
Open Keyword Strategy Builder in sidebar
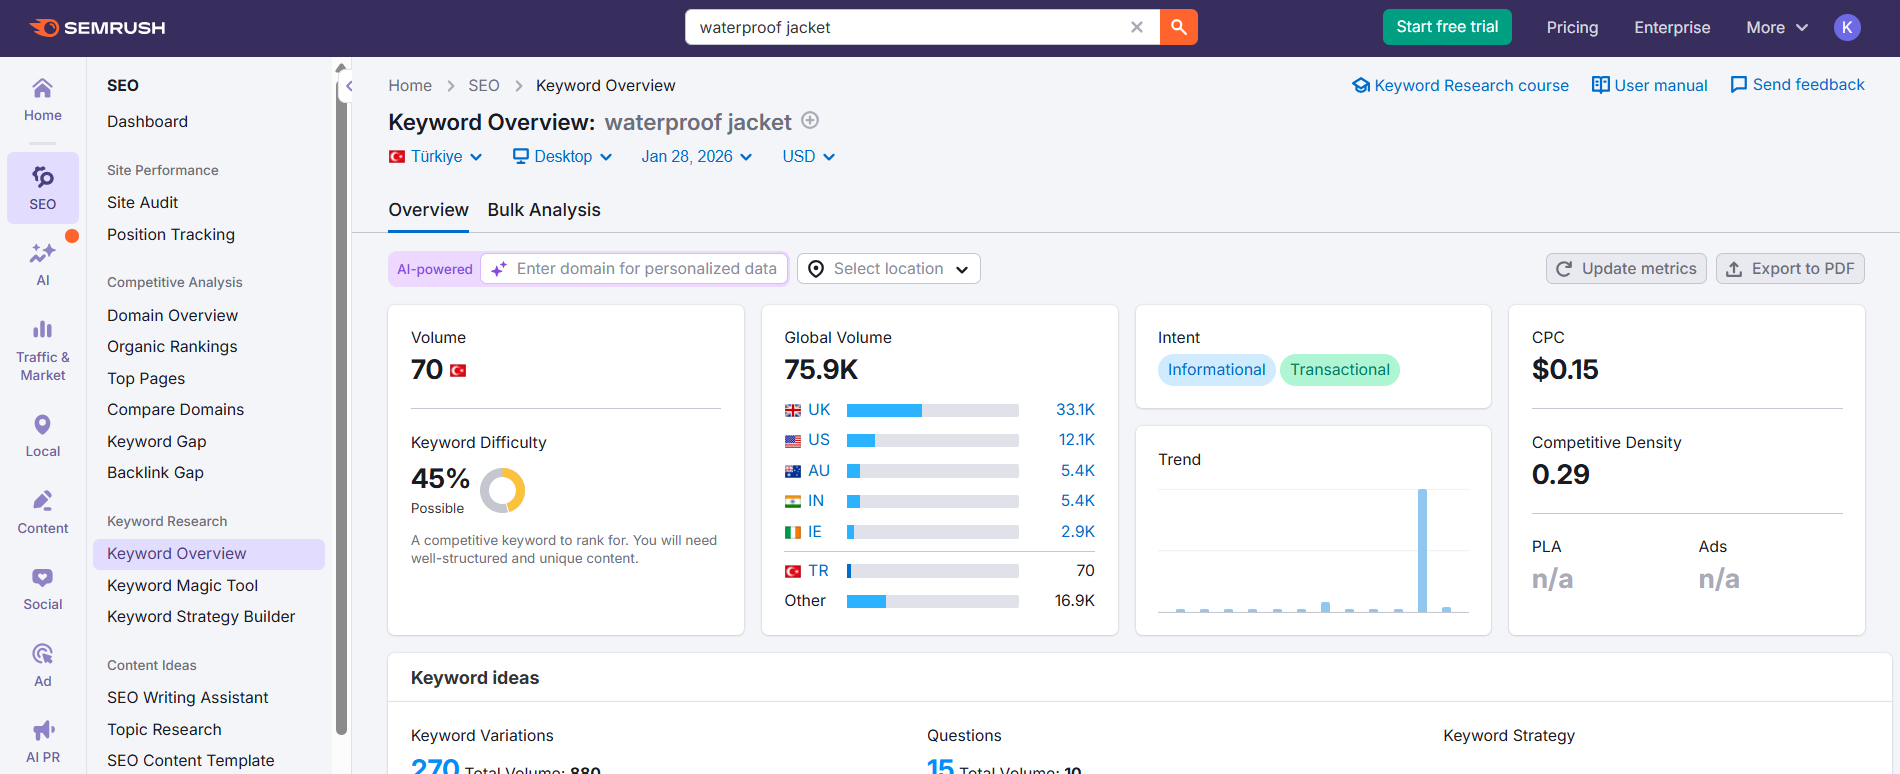tap(201, 617)
